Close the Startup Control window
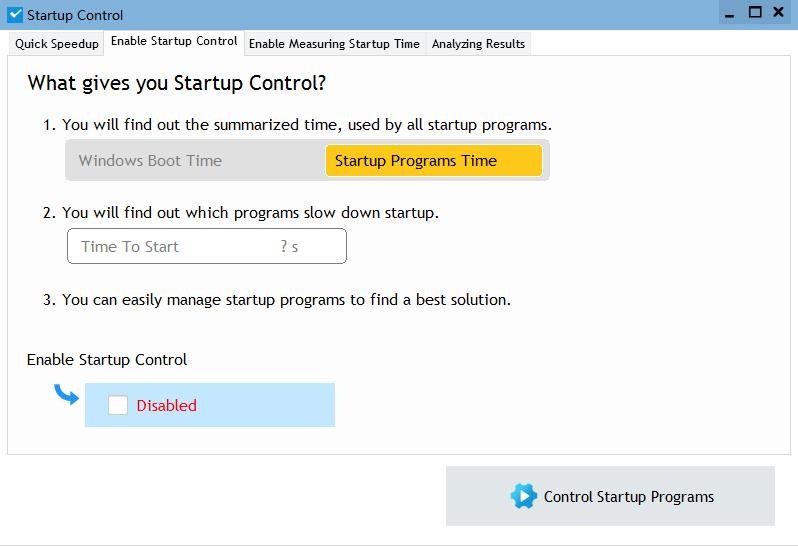Viewport: 798px width, 546px height. coord(778,12)
